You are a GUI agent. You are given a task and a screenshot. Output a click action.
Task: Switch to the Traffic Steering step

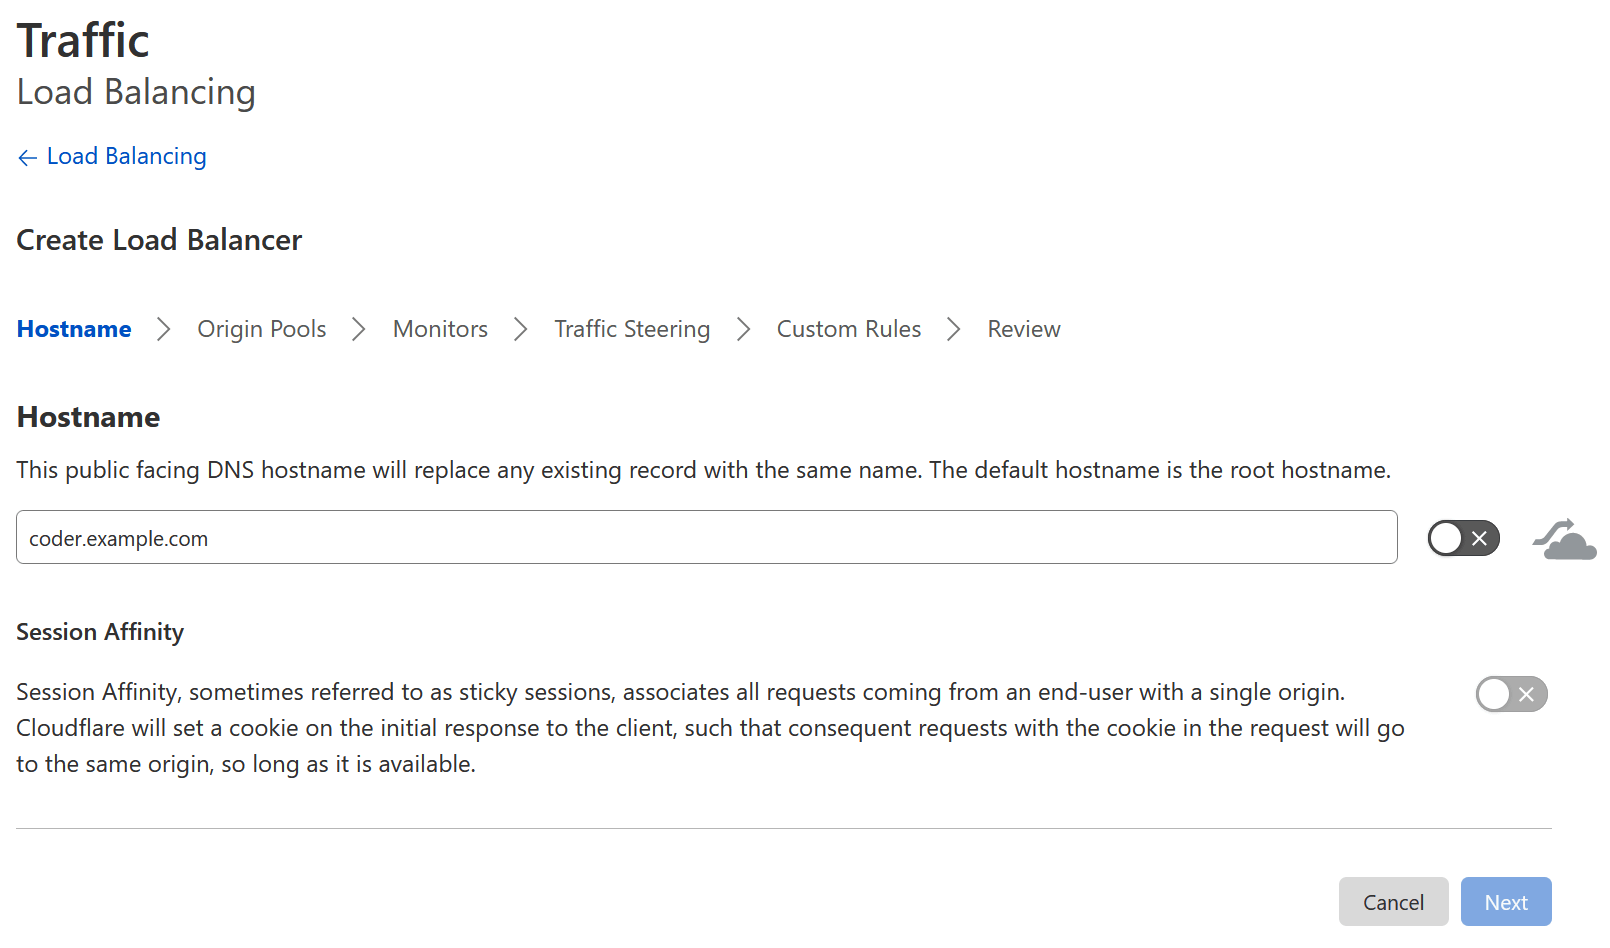(632, 329)
